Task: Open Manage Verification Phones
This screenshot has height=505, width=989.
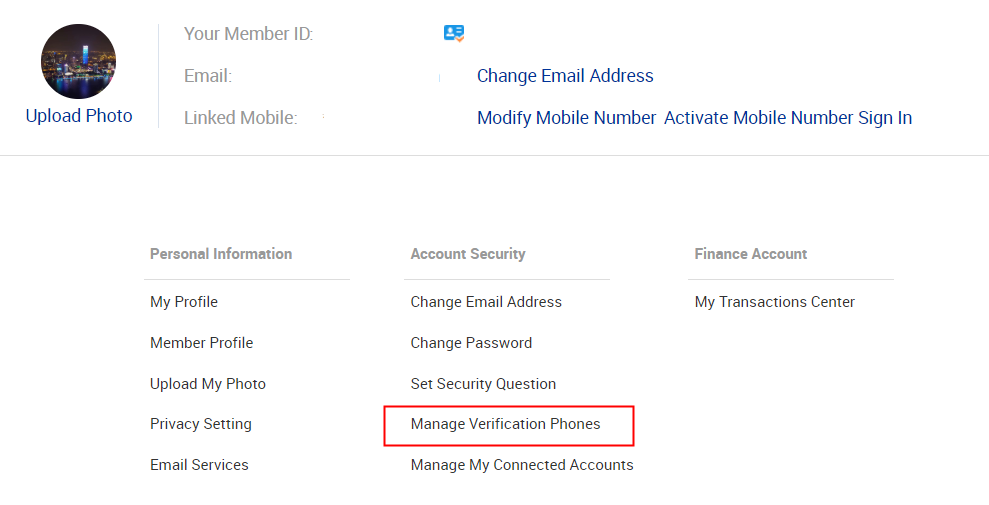Action: (505, 424)
